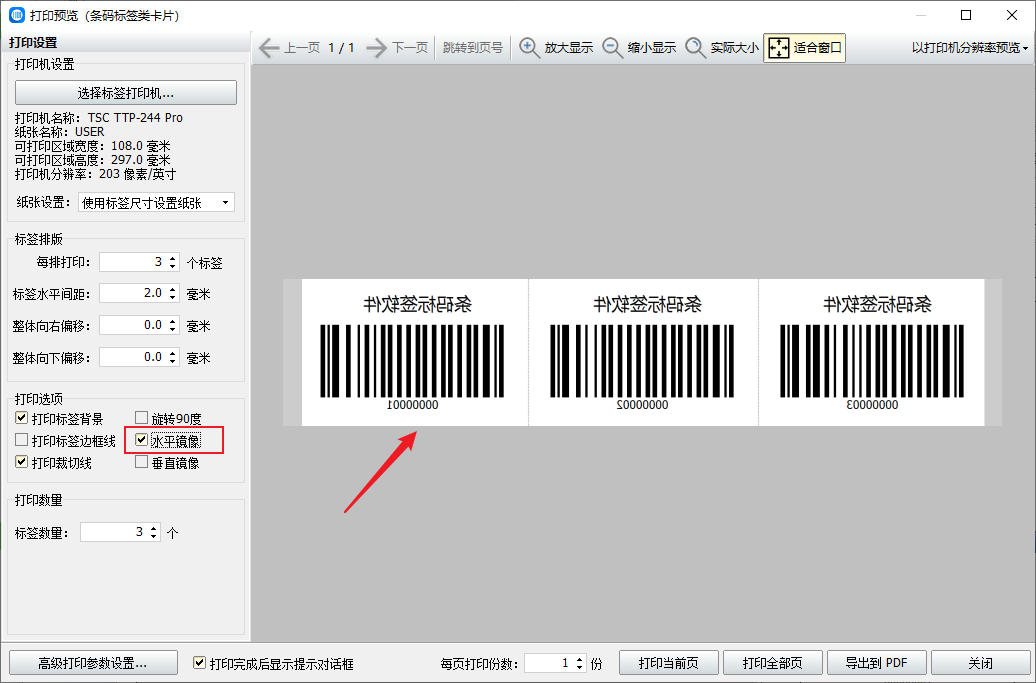Toggle 打印裁切线 checkbox
The height and width of the screenshot is (683, 1036).
pos(21,462)
